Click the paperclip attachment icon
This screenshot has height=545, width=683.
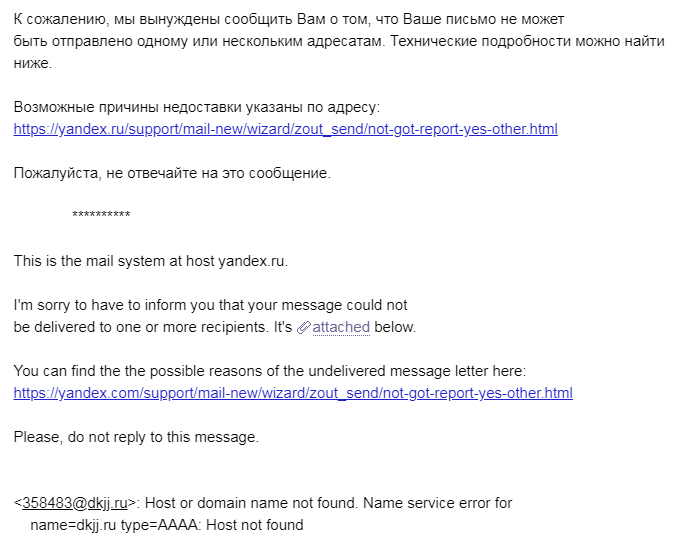(304, 327)
